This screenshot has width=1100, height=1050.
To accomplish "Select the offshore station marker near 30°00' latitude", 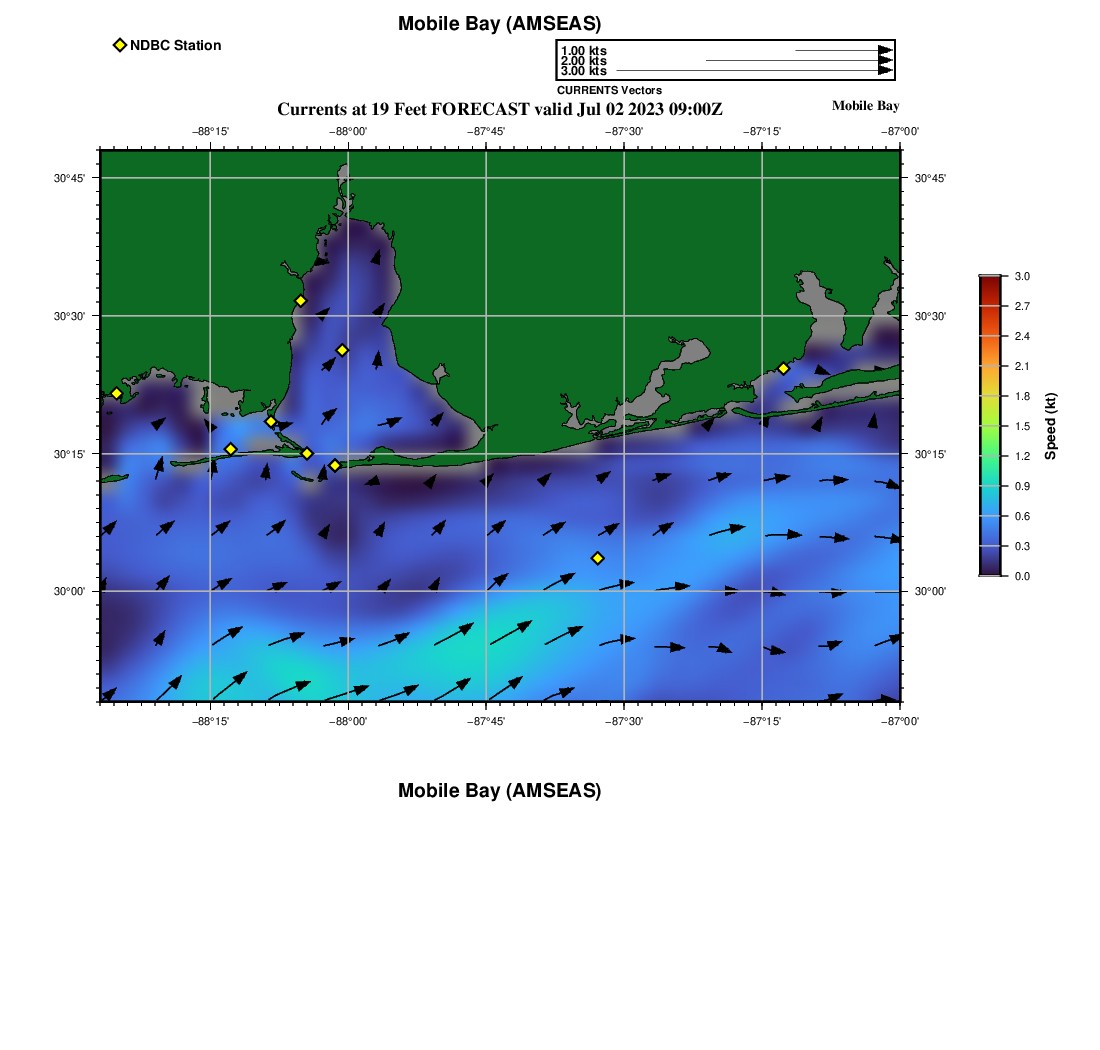I will tap(598, 558).
